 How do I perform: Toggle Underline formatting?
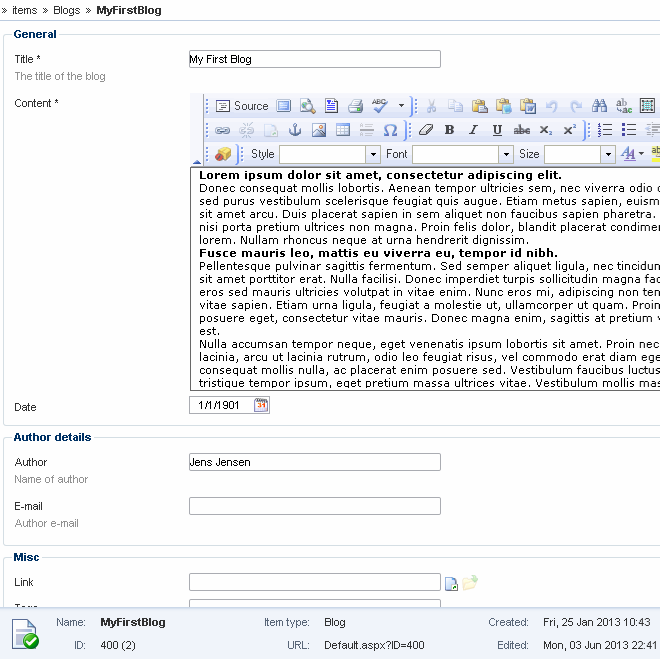coord(497,130)
